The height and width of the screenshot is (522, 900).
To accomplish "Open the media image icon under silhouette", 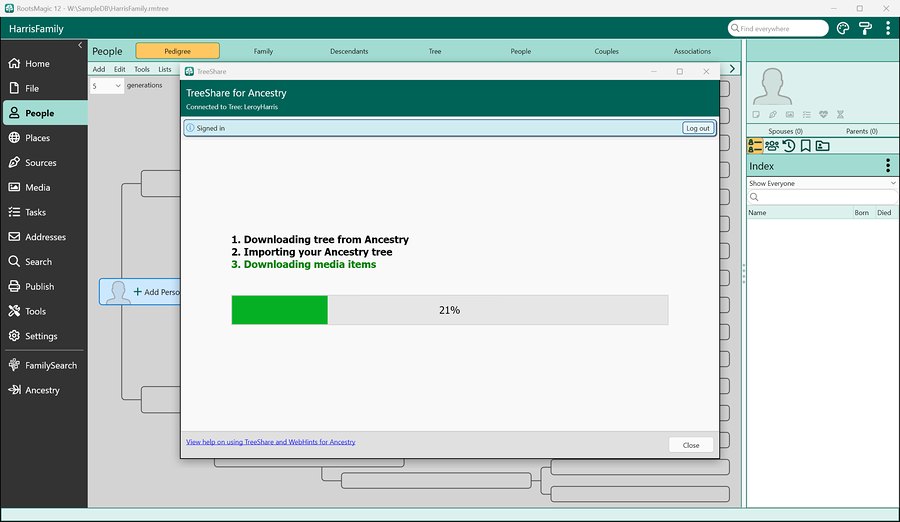I will click(x=790, y=114).
